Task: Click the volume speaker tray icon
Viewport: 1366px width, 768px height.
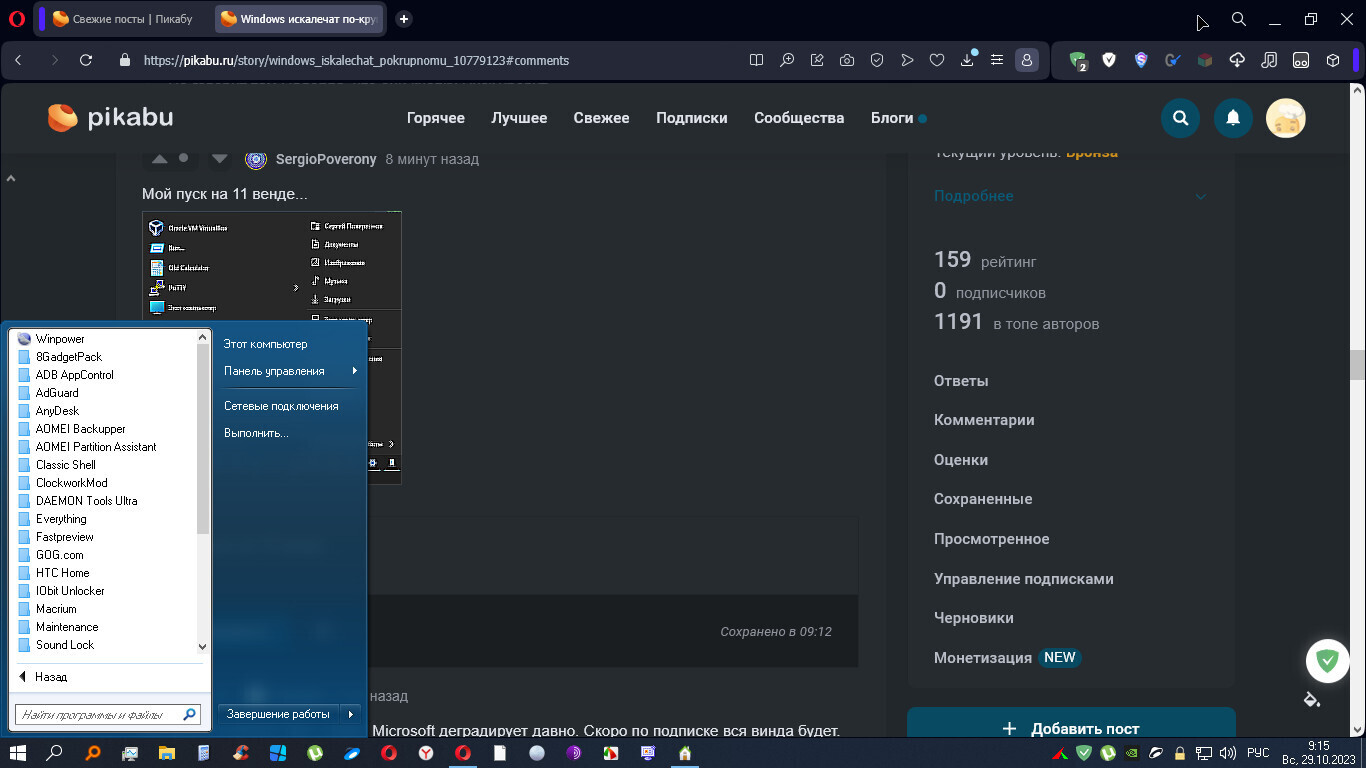Action: click(x=1227, y=753)
